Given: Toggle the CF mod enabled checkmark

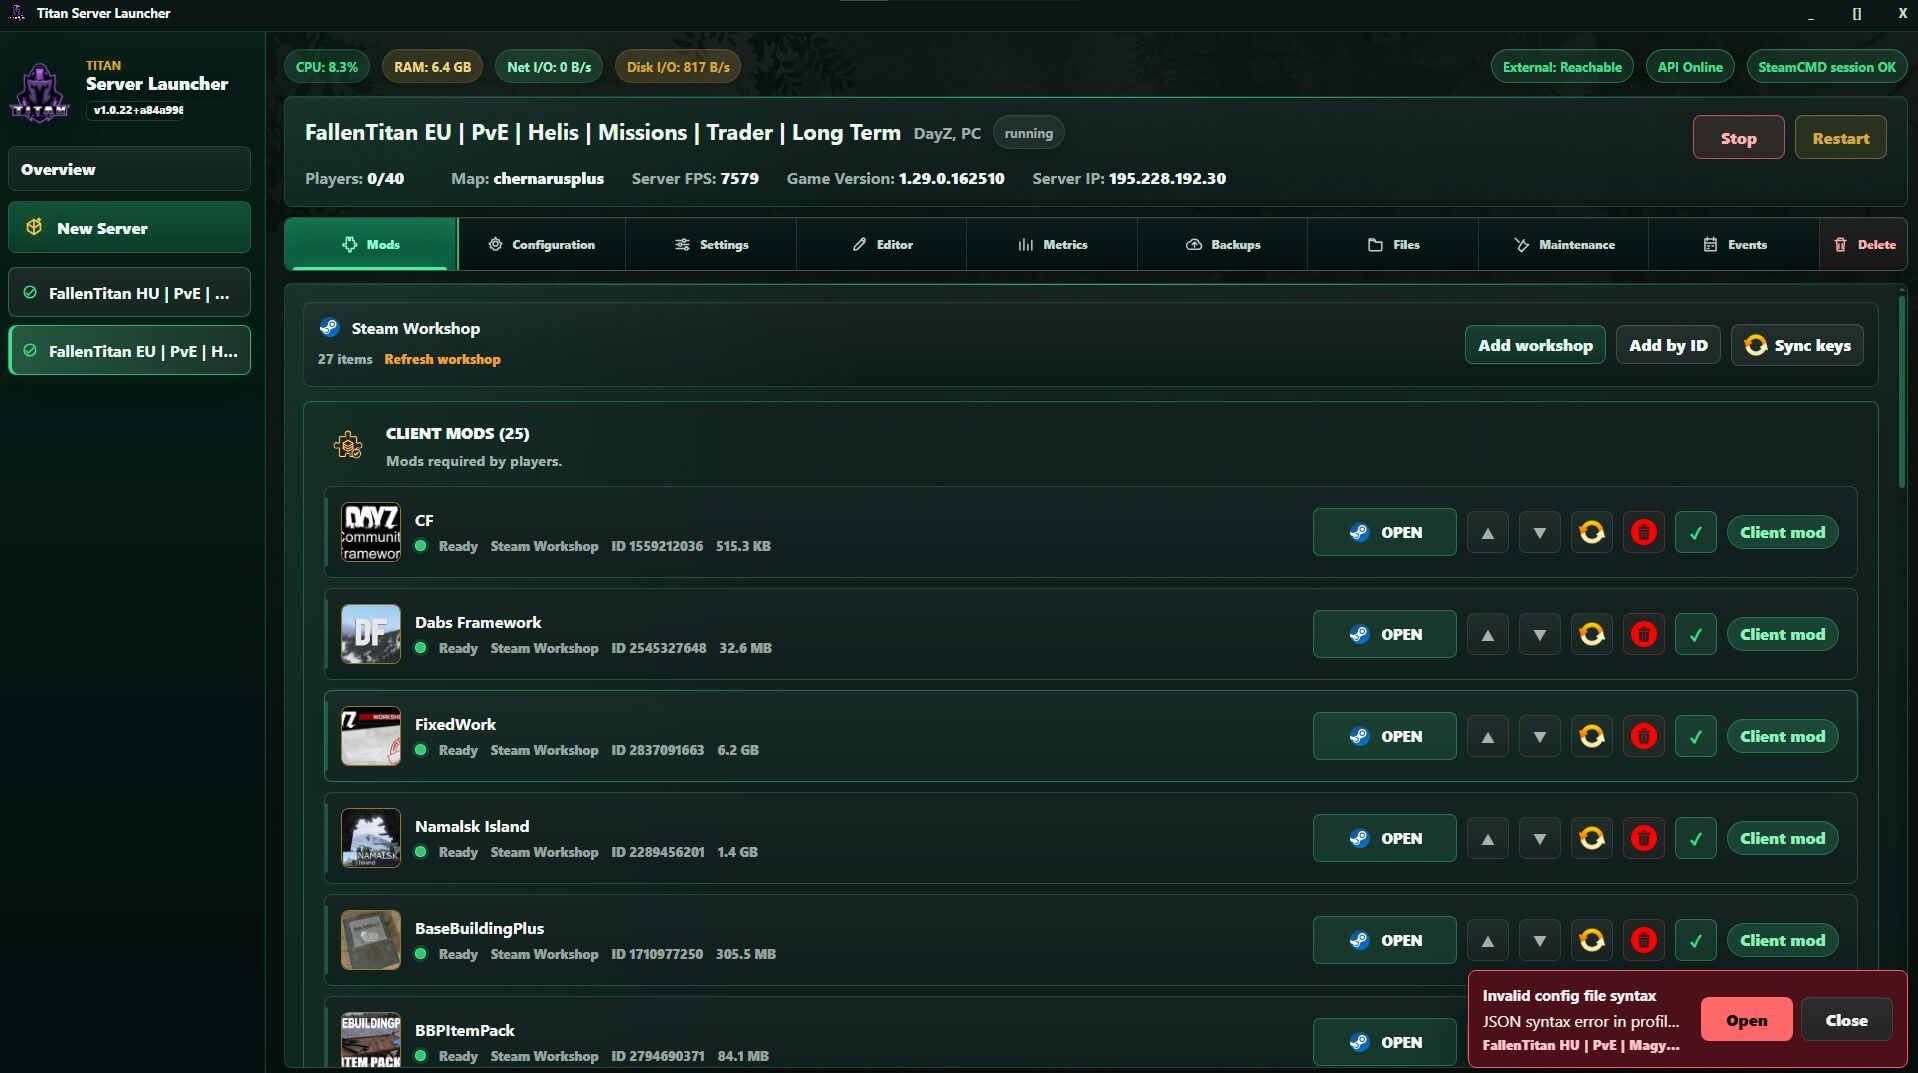Looking at the screenshot, I should 1695,532.
